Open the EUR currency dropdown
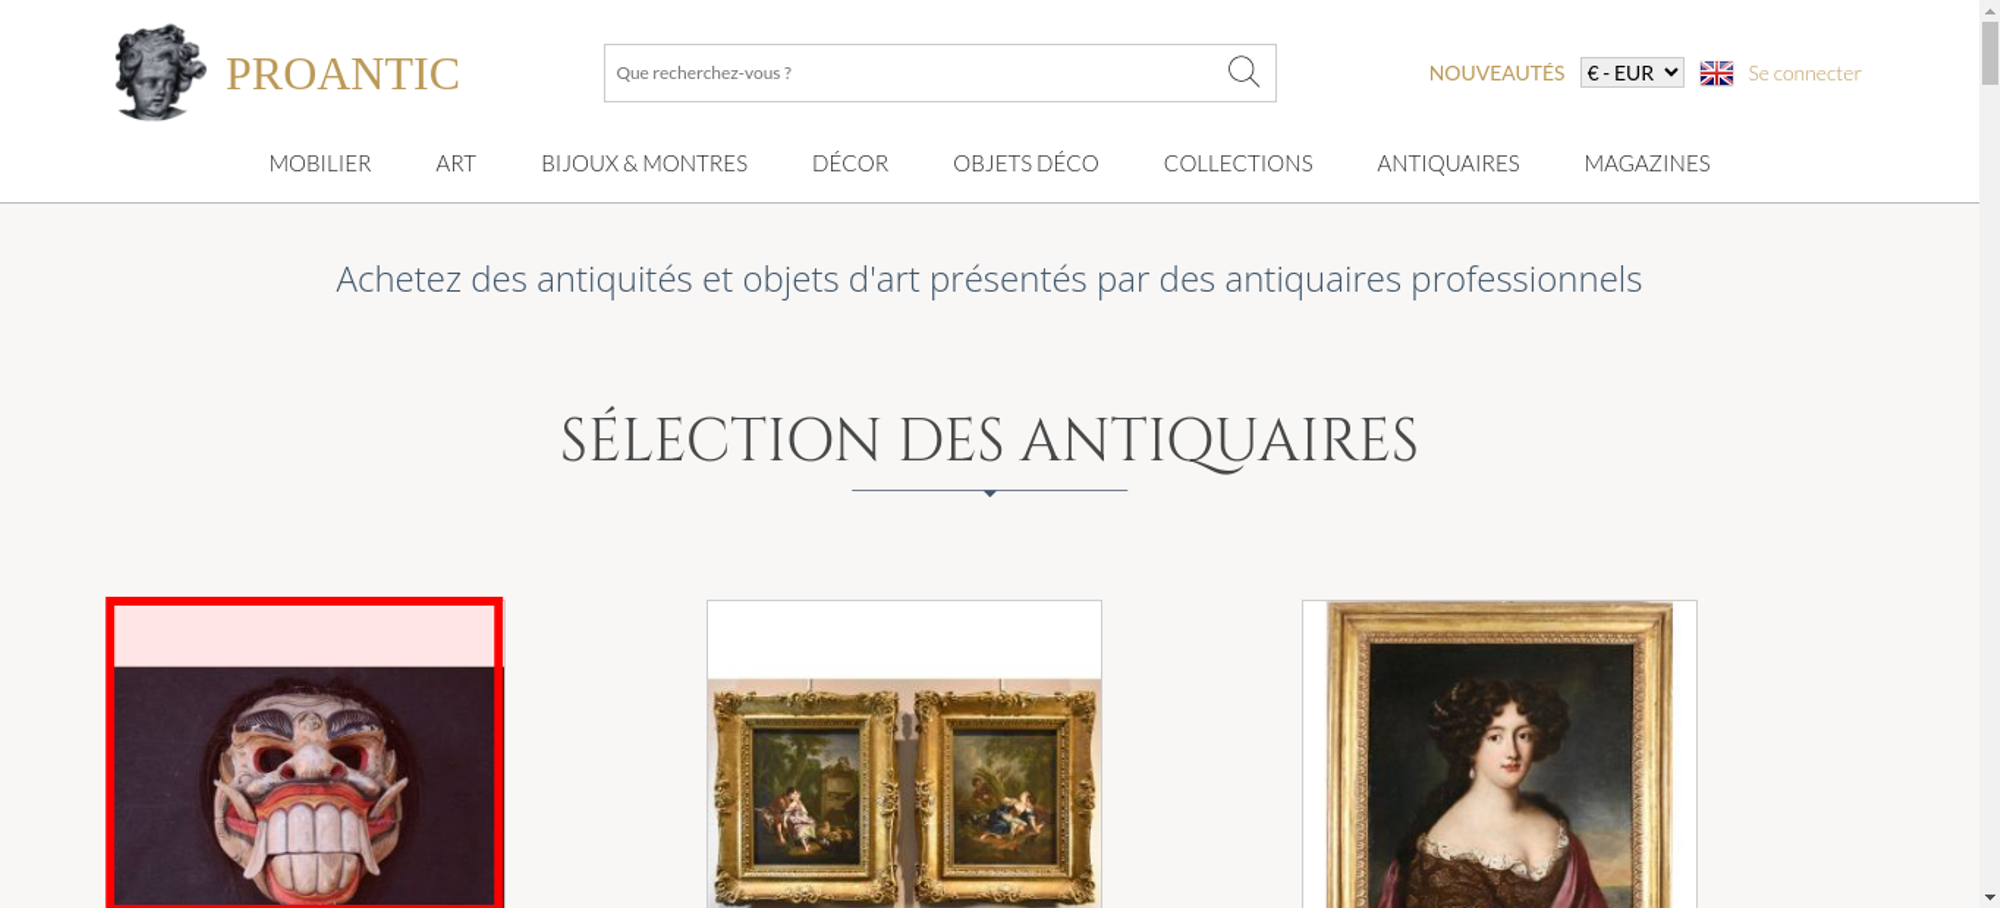The height and width of the screenshot is (908, 2000). (x=1632, y=73)
